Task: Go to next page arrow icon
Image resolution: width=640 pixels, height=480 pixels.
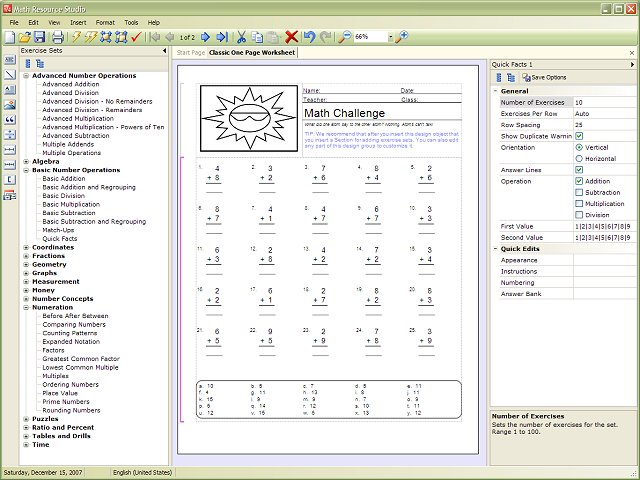Action: (206, 37)
